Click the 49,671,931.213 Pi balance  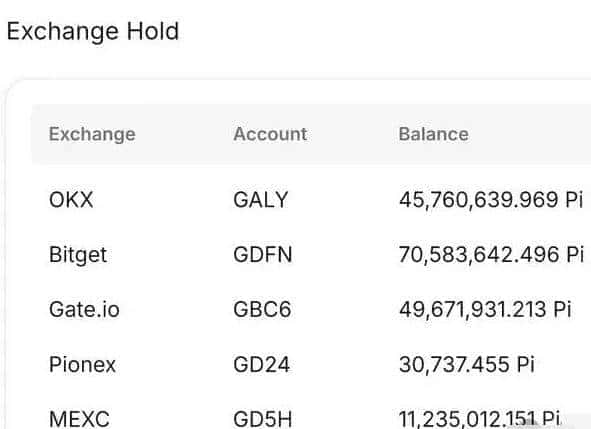pos(485,310)
